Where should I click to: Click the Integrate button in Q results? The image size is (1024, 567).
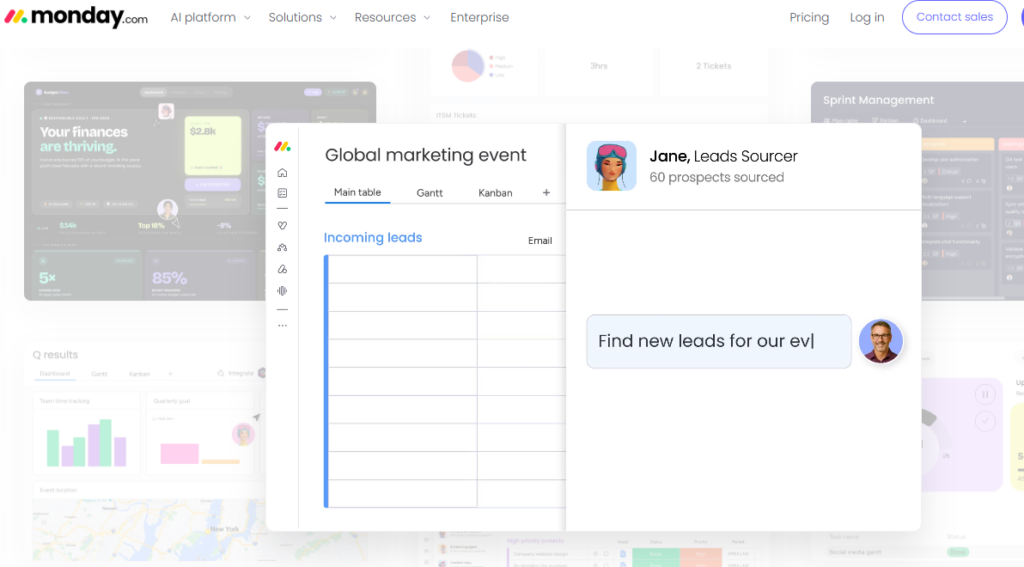pyautogui.click(x=235, y=373)
